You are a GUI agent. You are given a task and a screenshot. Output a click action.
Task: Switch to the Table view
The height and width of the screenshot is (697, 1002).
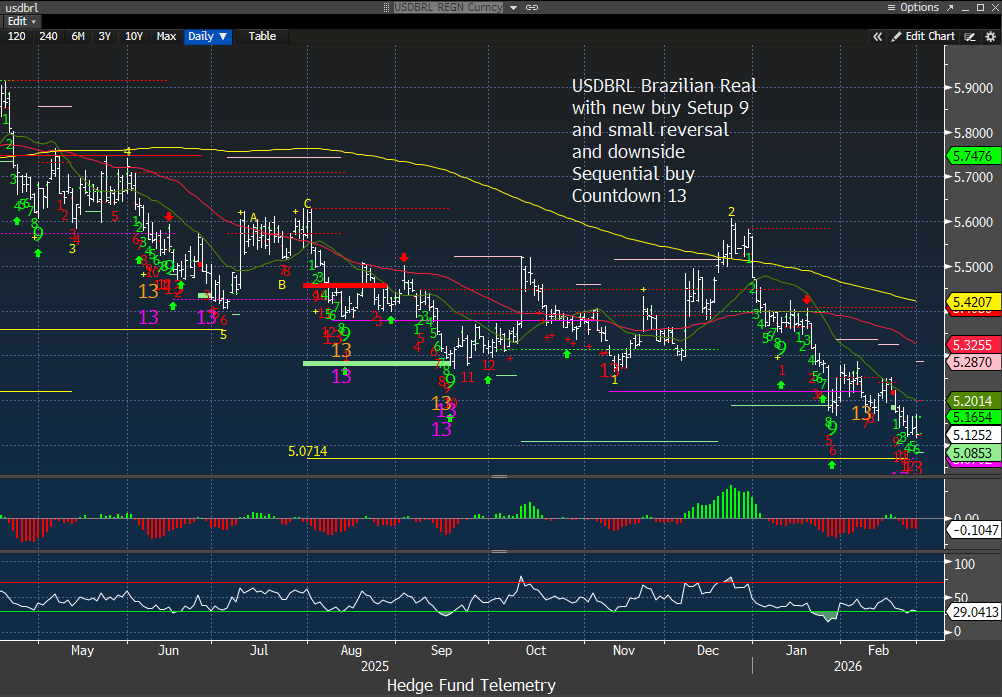[262, 36]
